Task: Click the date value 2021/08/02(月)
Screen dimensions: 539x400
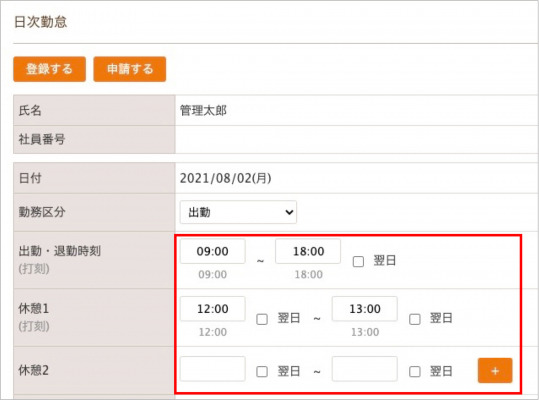Action: 226,178
